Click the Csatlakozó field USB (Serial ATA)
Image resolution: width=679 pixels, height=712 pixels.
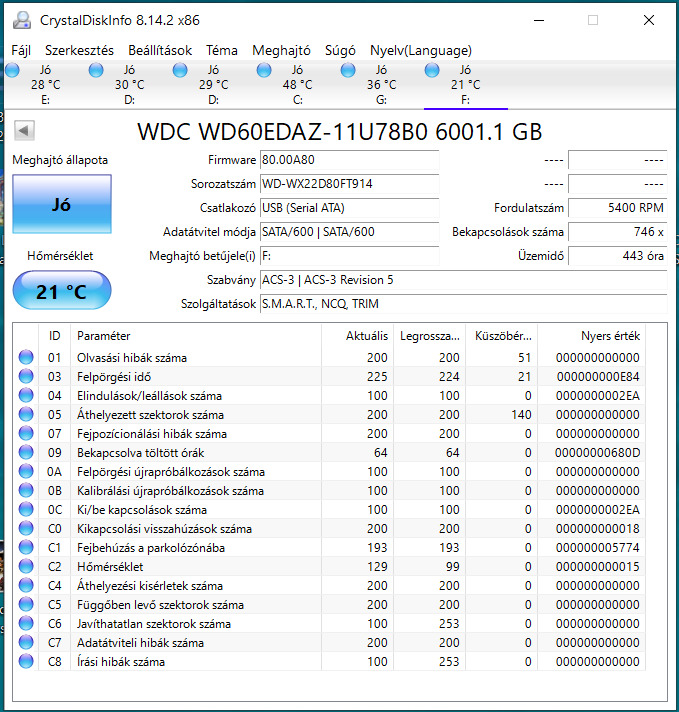coord(349,208)
